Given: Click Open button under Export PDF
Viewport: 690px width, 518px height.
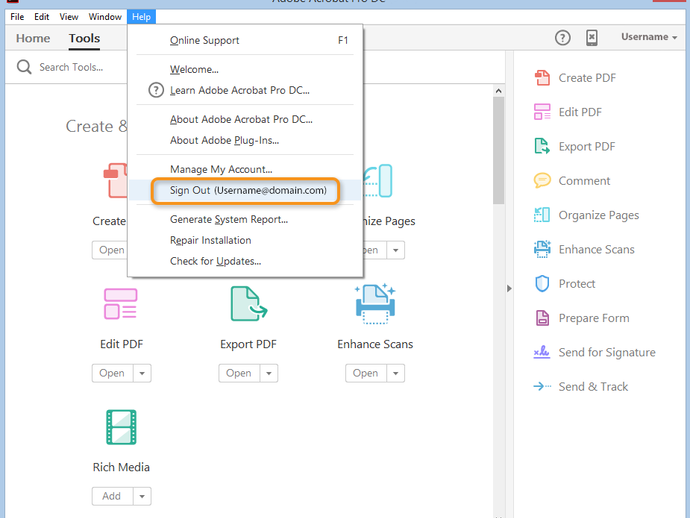Looking at the screenshot, I should pos(239,373).
